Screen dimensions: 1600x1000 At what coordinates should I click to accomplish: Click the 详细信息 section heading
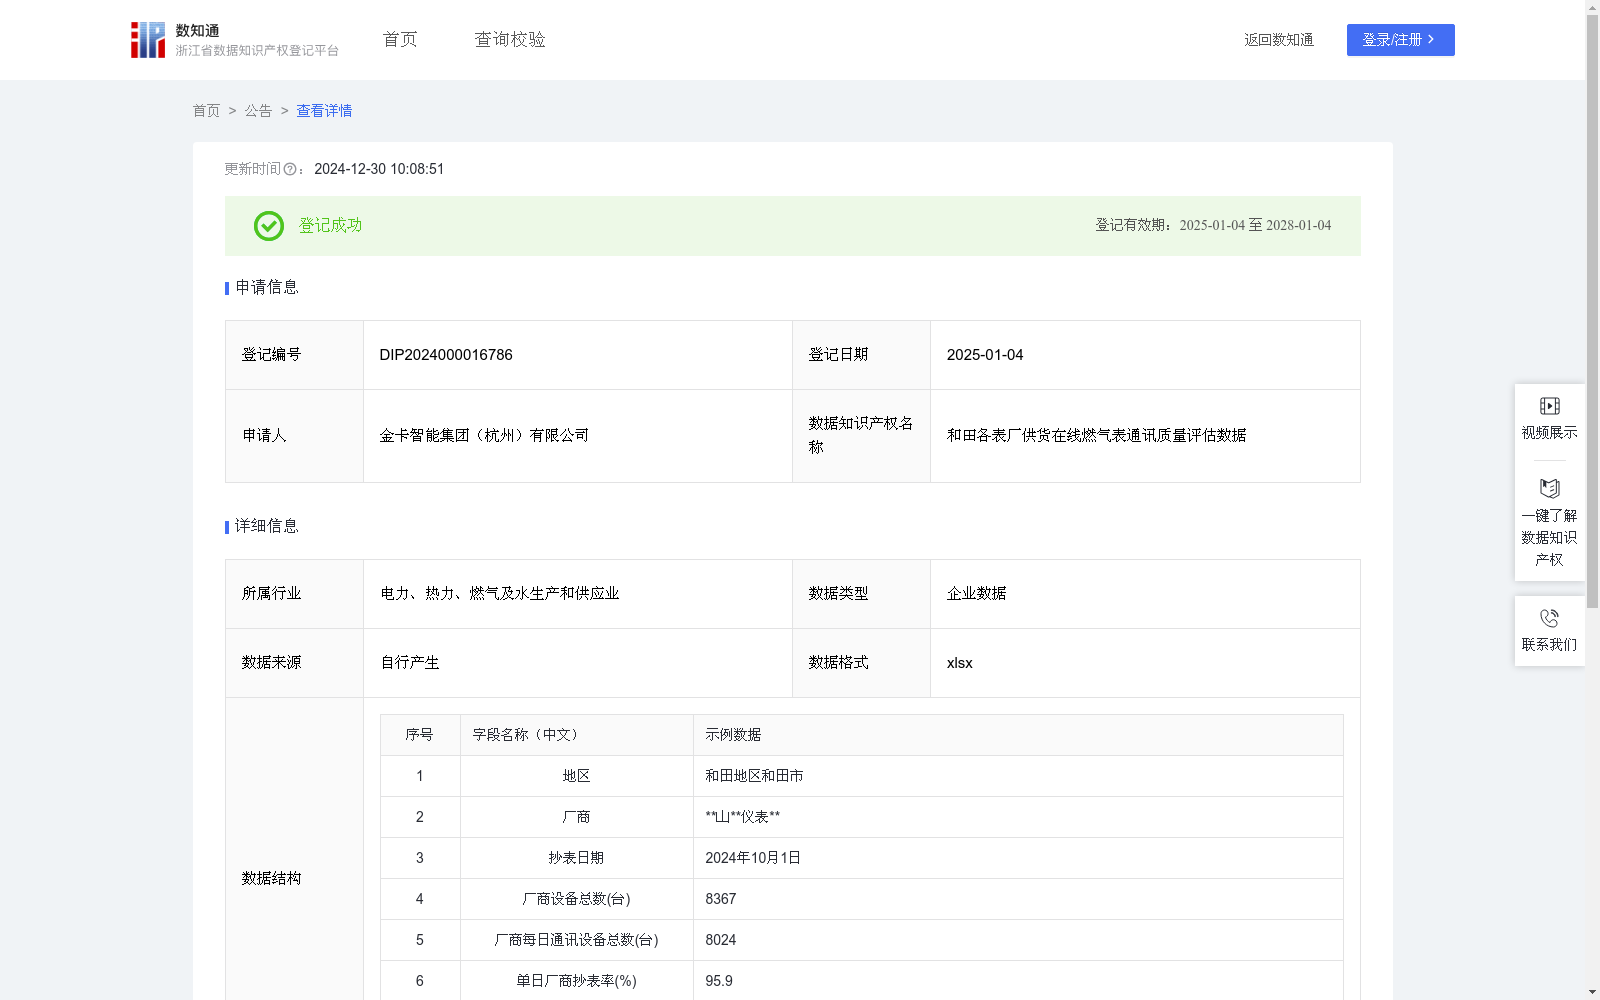pos(266,527)
